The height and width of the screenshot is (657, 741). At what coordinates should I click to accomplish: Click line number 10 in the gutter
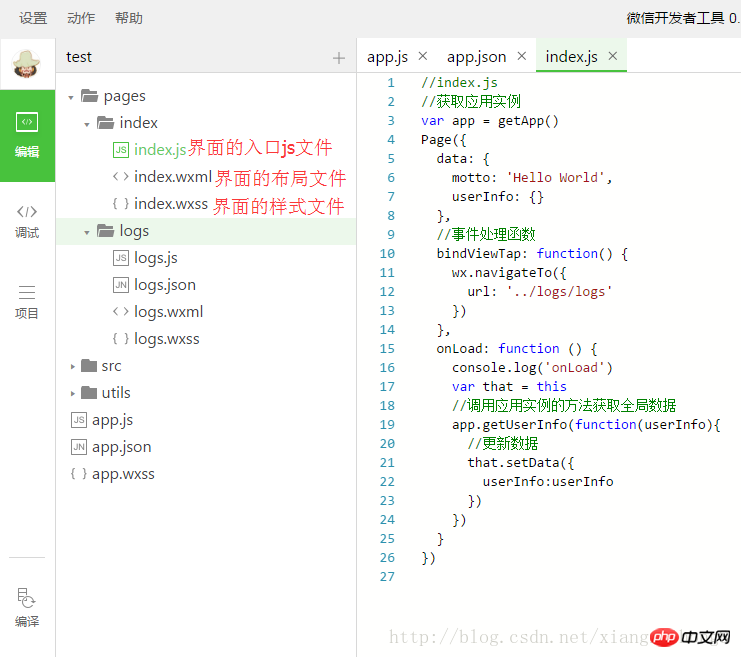tap(387, 254)
